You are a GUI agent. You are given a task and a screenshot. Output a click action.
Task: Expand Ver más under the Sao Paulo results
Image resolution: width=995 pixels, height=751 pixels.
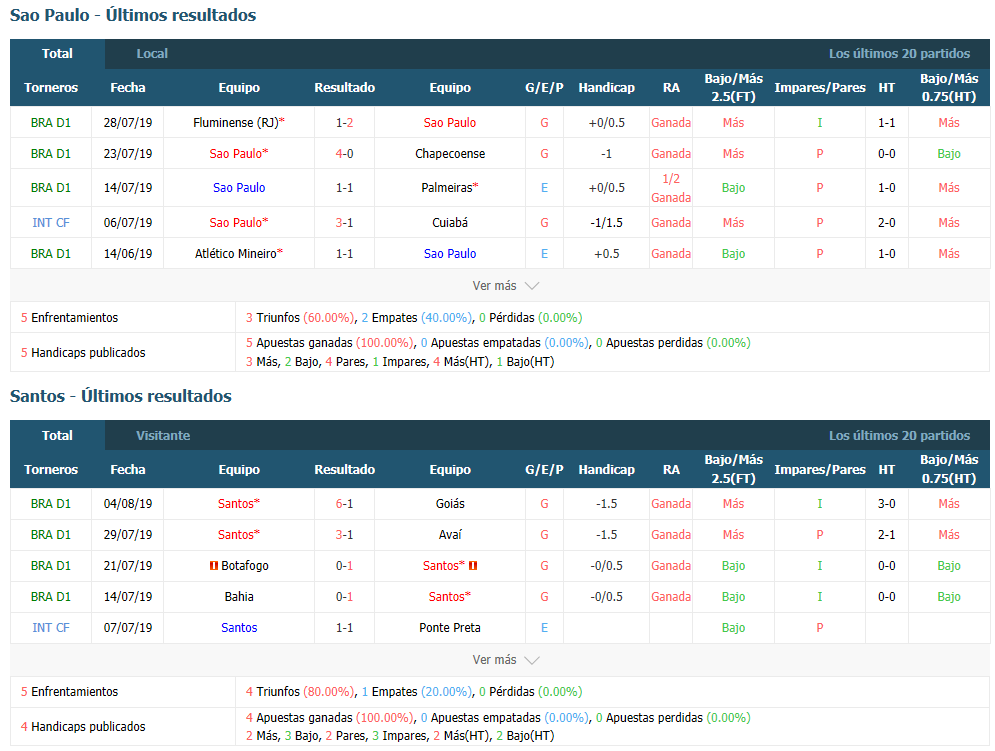click(x=505, y=286)
